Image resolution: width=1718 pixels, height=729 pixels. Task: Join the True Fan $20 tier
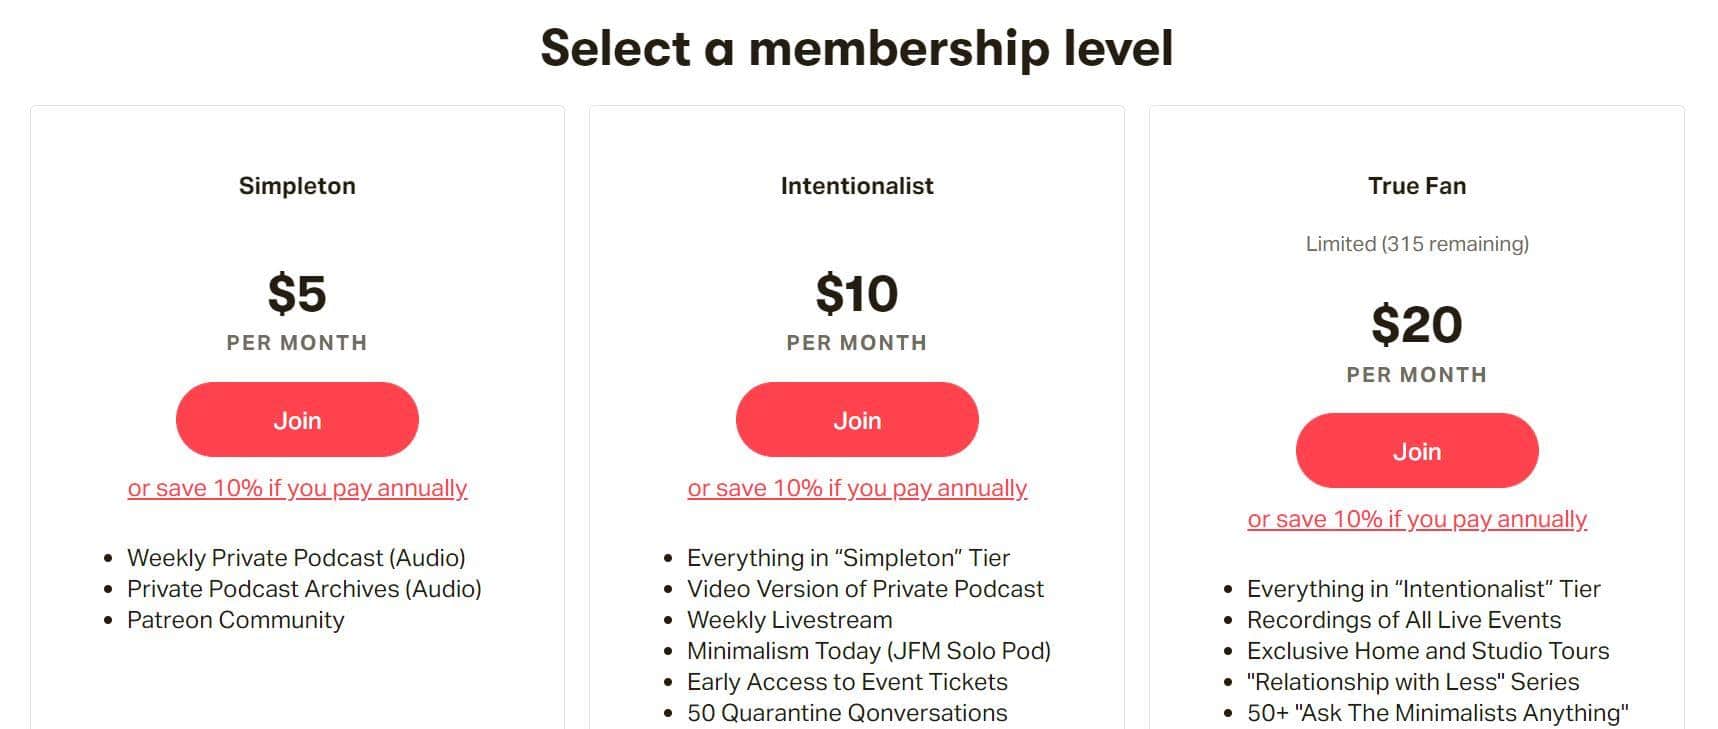click(x=1417, y=451)
